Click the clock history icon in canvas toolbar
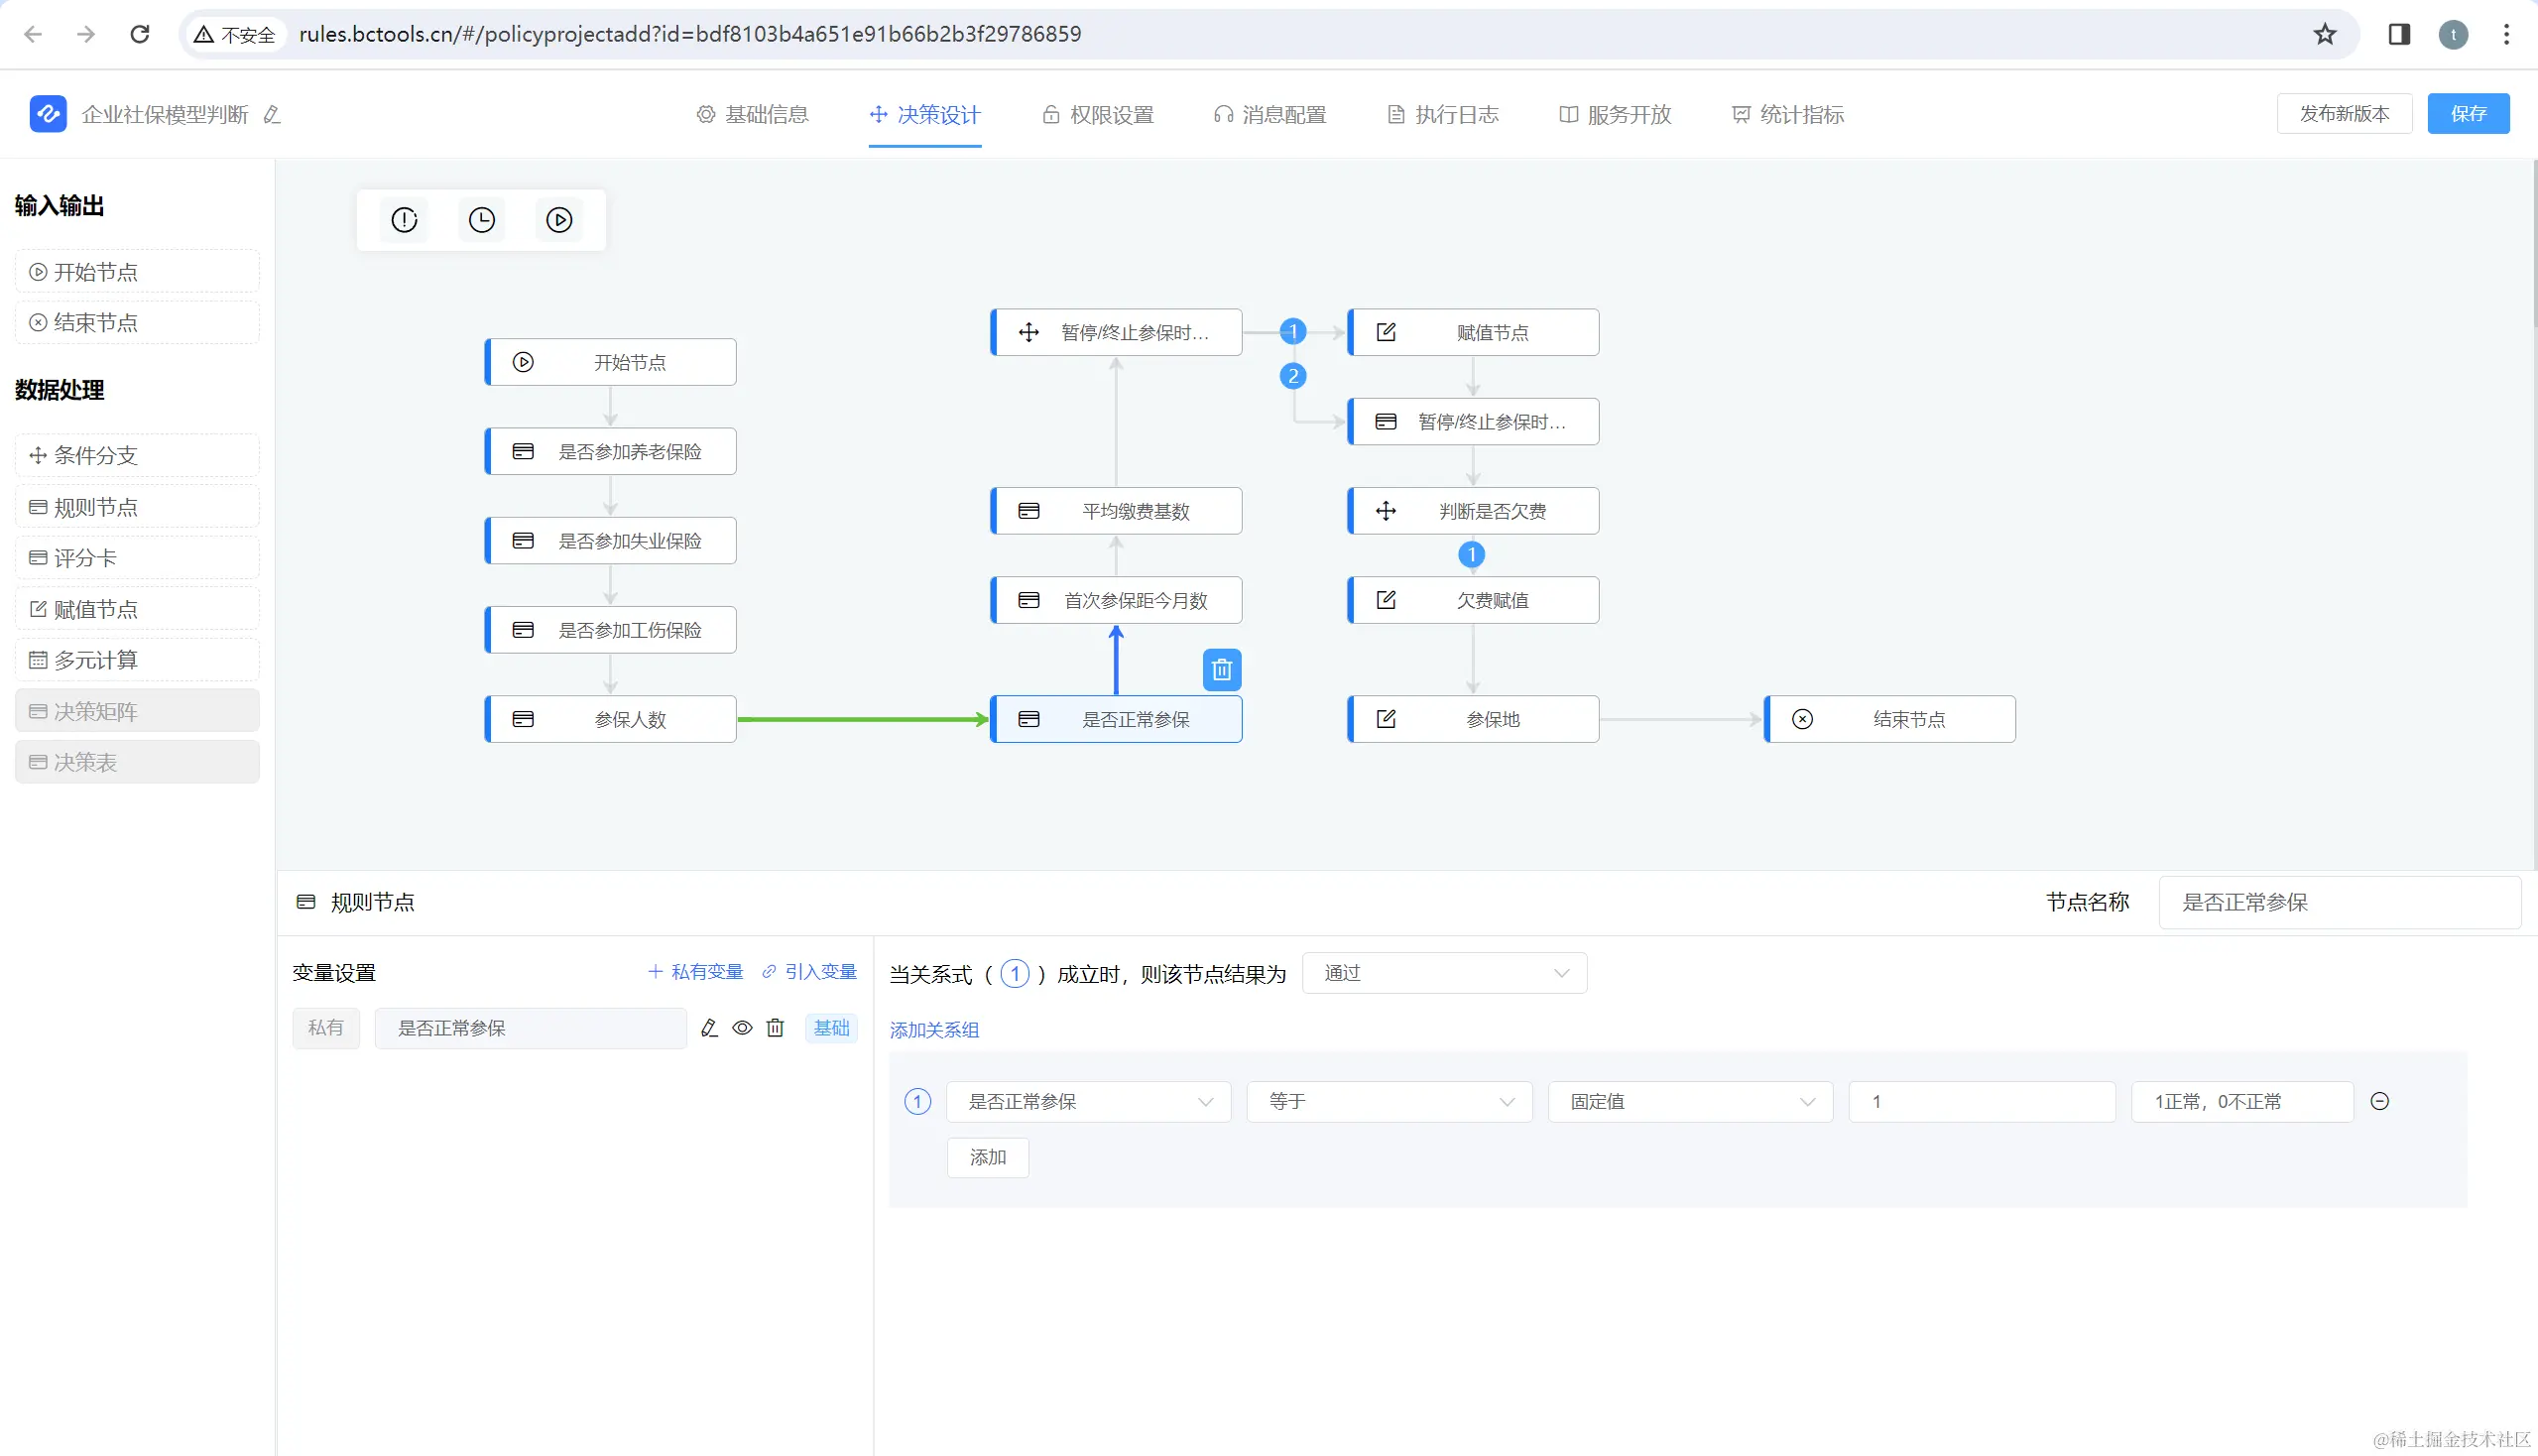The height and width of the screenshot is (1456, 2538). (x=481, y=220)
